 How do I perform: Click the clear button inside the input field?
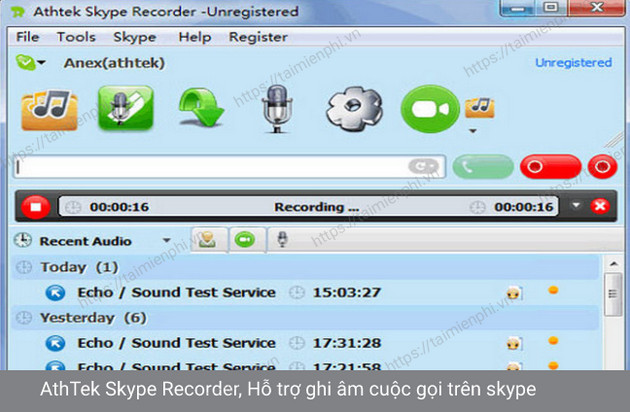[423, 166]
